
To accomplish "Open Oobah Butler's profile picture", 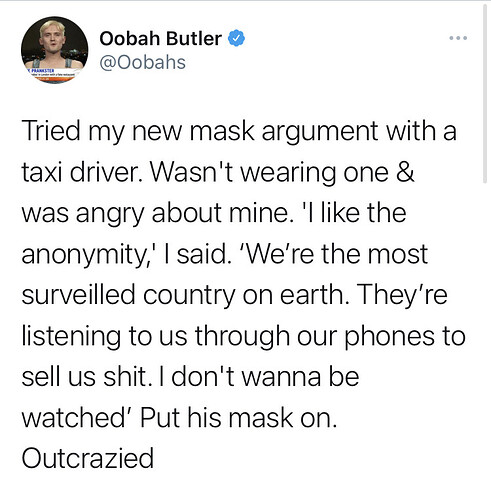I will tap(55, 50).
